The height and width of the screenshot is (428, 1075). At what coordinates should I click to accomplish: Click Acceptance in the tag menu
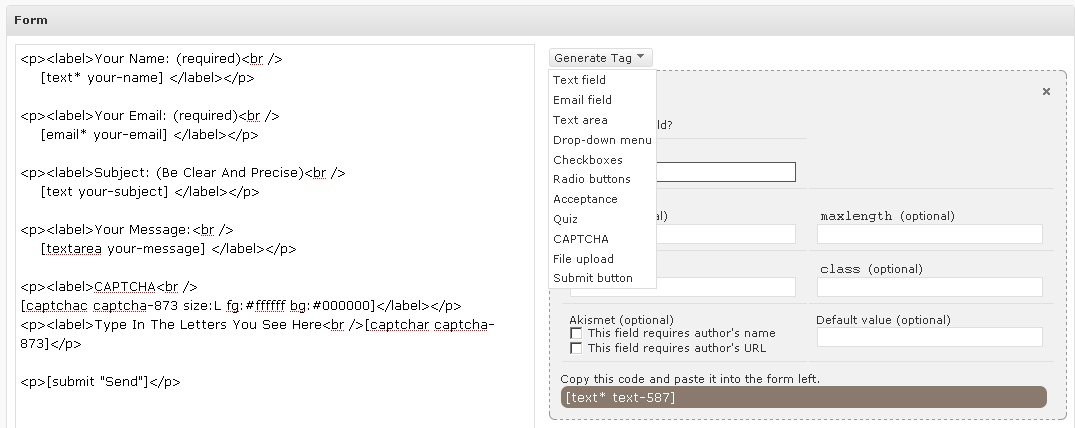tap(585, 199)
